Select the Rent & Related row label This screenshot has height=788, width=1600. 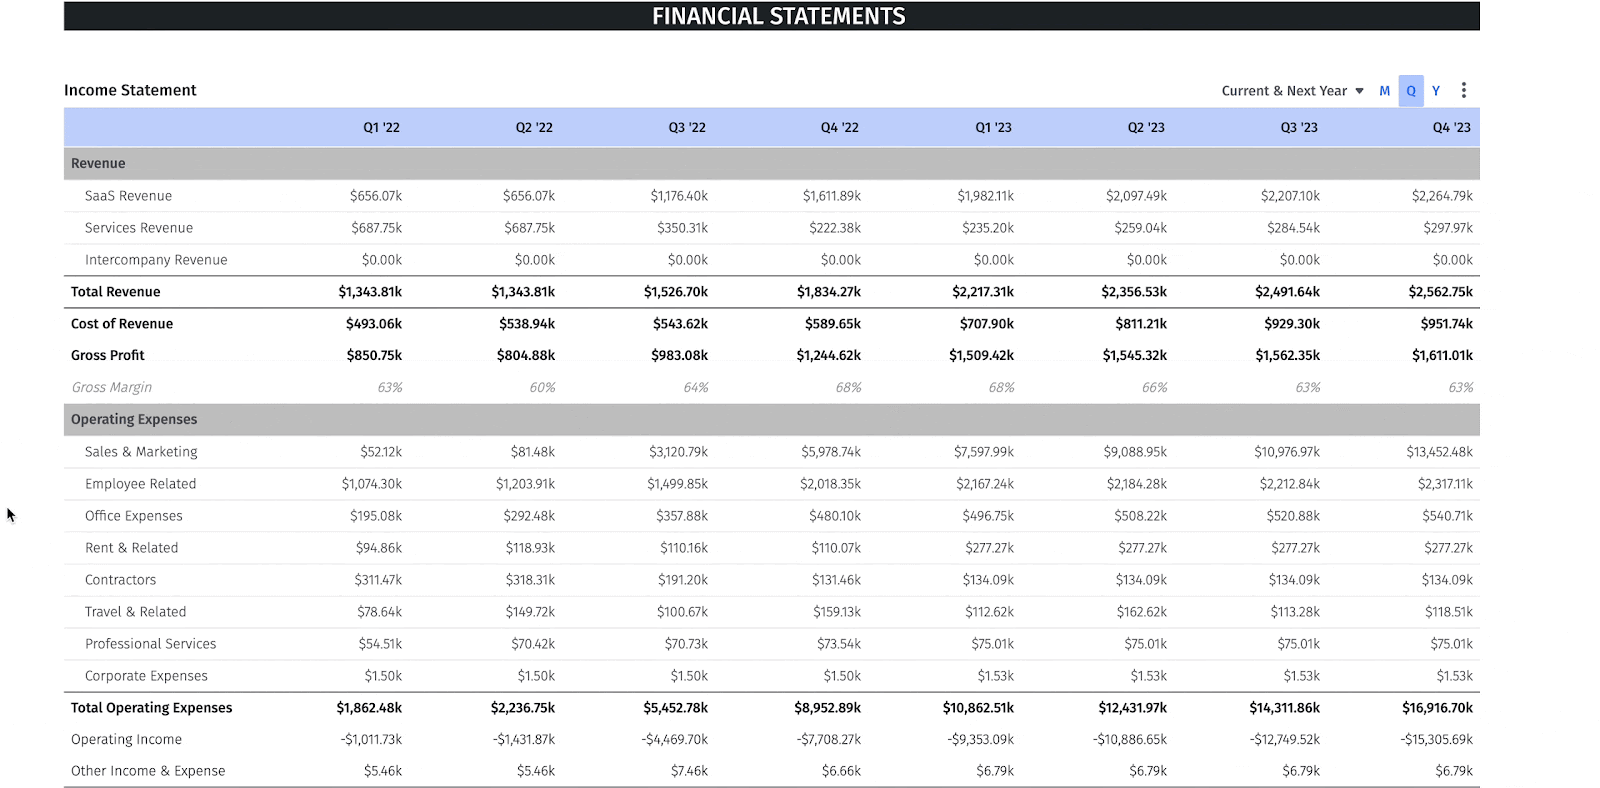point(132,548)
